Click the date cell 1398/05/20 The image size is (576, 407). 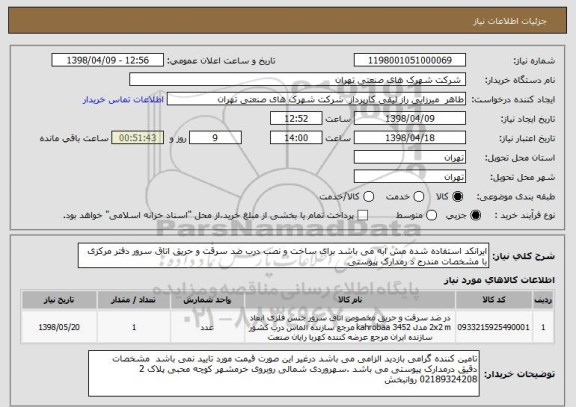(x=59, y=327)
